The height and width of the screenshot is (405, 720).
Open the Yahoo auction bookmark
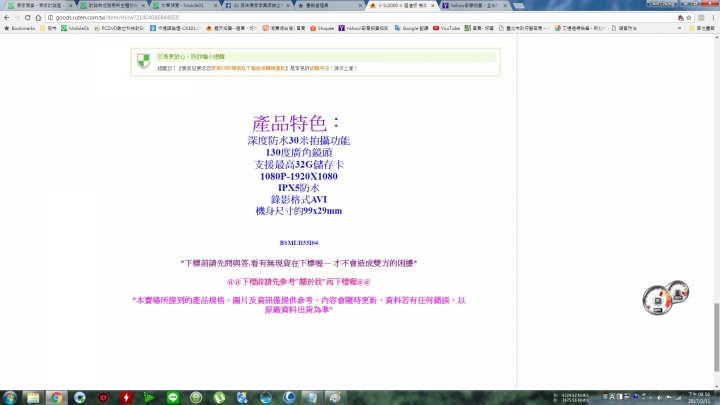(x=363, y=28)
